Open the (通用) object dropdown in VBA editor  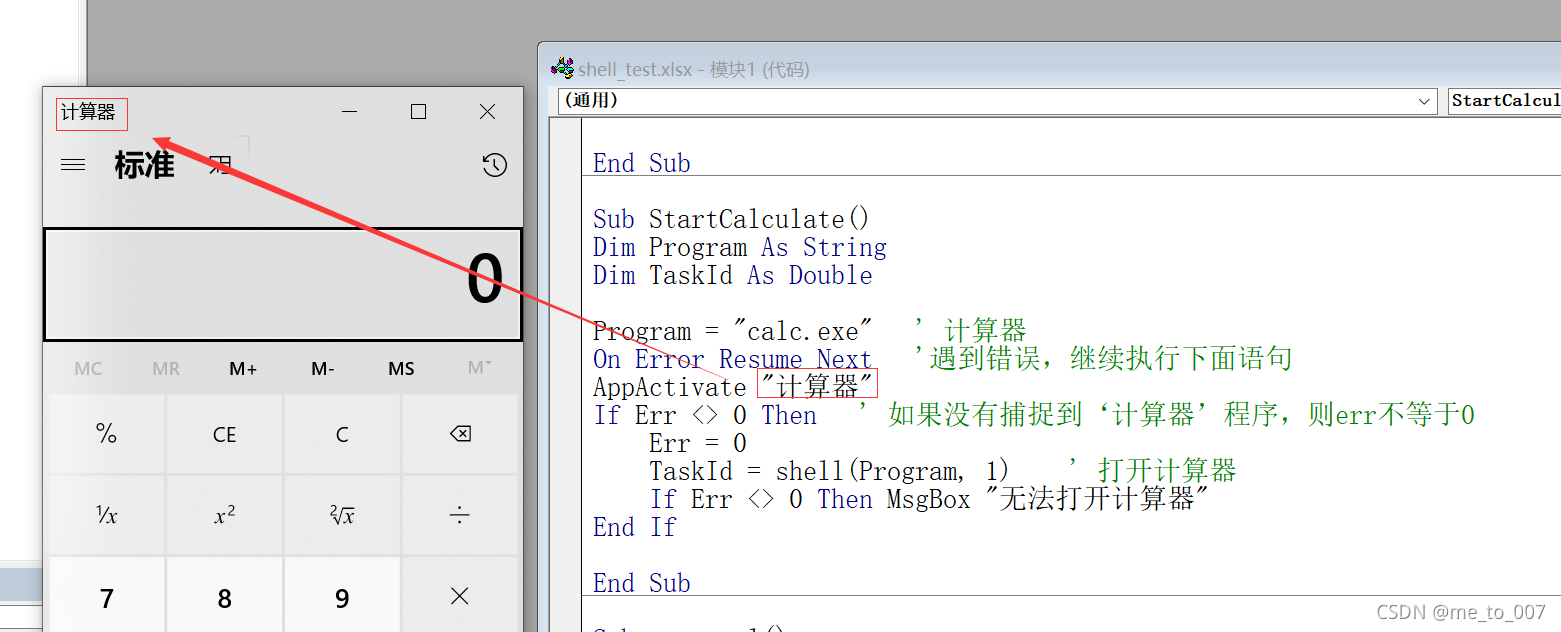coord(998,100)
